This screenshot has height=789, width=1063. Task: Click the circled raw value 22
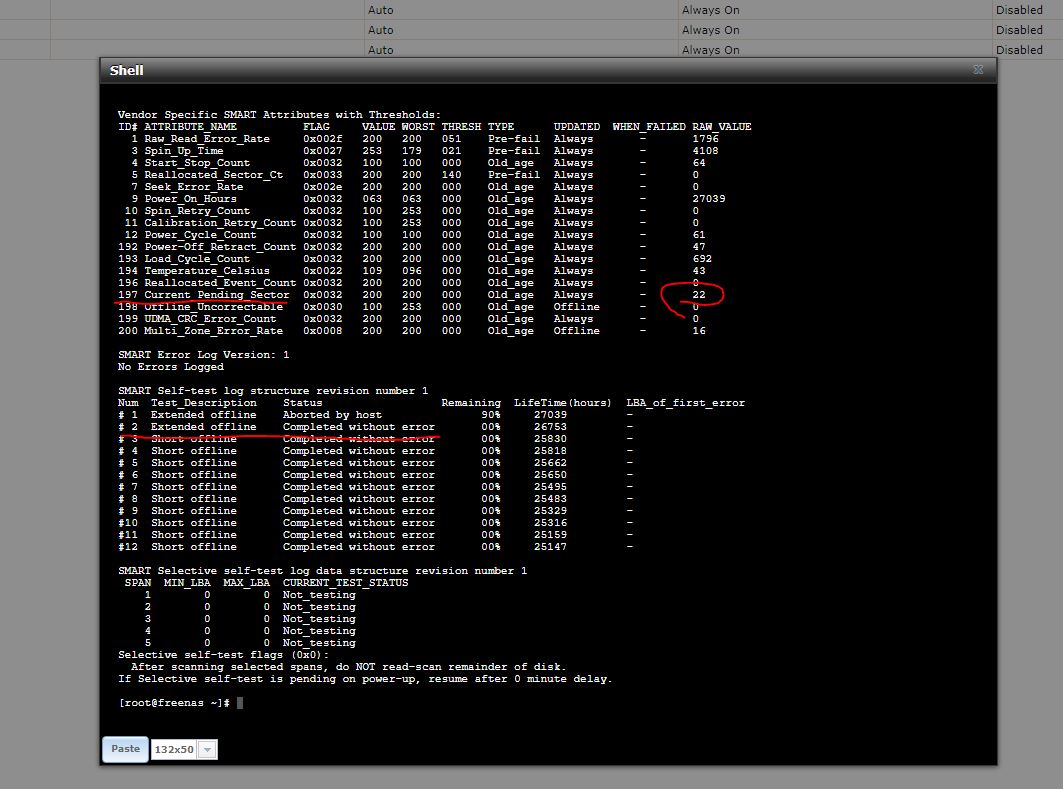pyautogui.click(x=699, y=295)
